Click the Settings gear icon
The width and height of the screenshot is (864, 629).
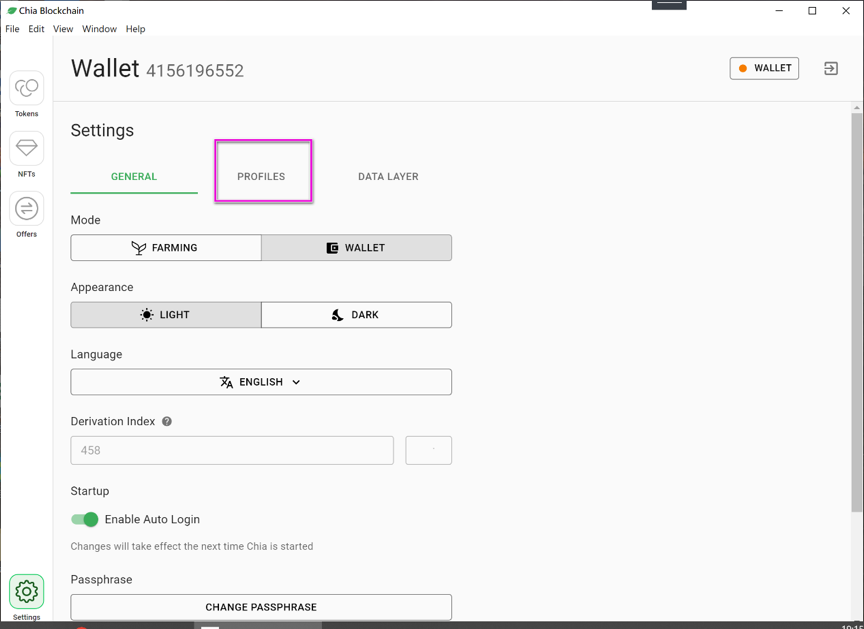pyautogui.click(x=26, y=592)
